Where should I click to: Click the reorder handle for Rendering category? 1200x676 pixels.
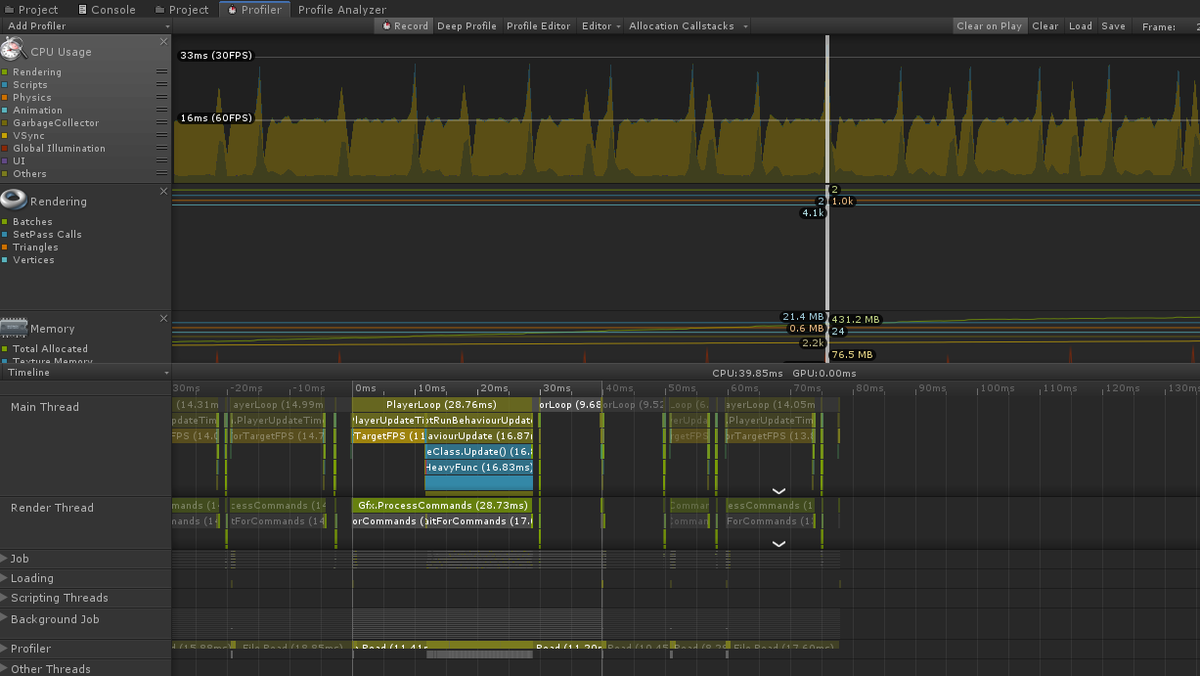(x=161, y=72)
